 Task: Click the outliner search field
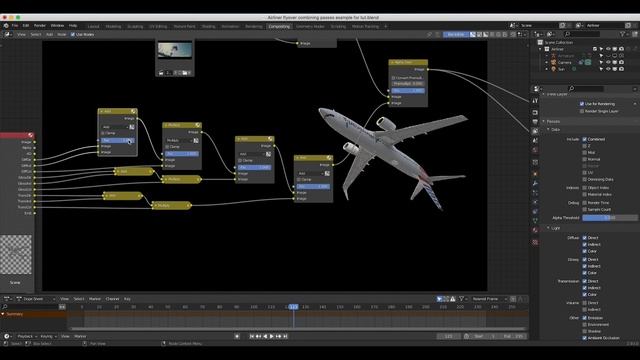pyautogui.click(x=582, y=34)
